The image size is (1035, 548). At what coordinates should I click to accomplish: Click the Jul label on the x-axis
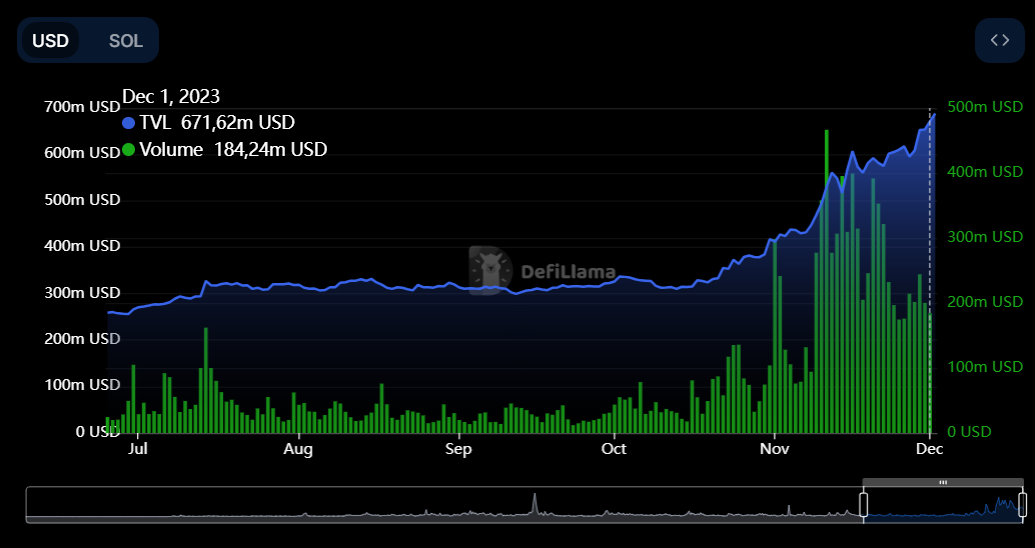pos(138,449)
